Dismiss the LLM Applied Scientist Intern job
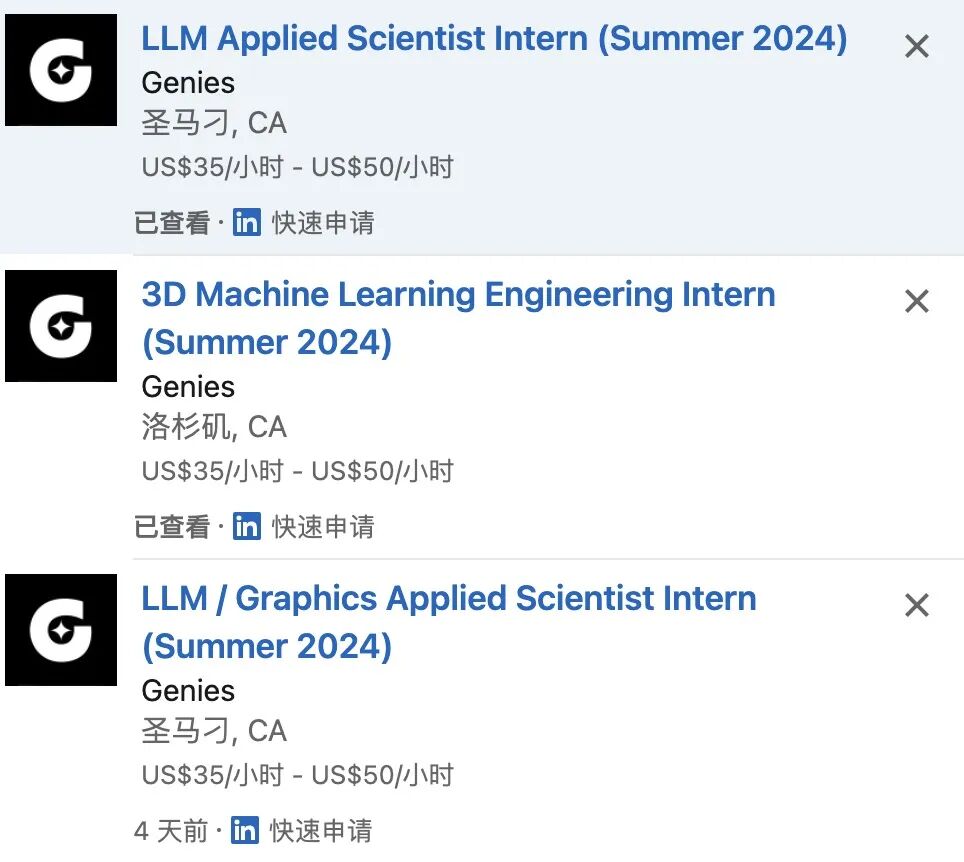 (916, 46)
